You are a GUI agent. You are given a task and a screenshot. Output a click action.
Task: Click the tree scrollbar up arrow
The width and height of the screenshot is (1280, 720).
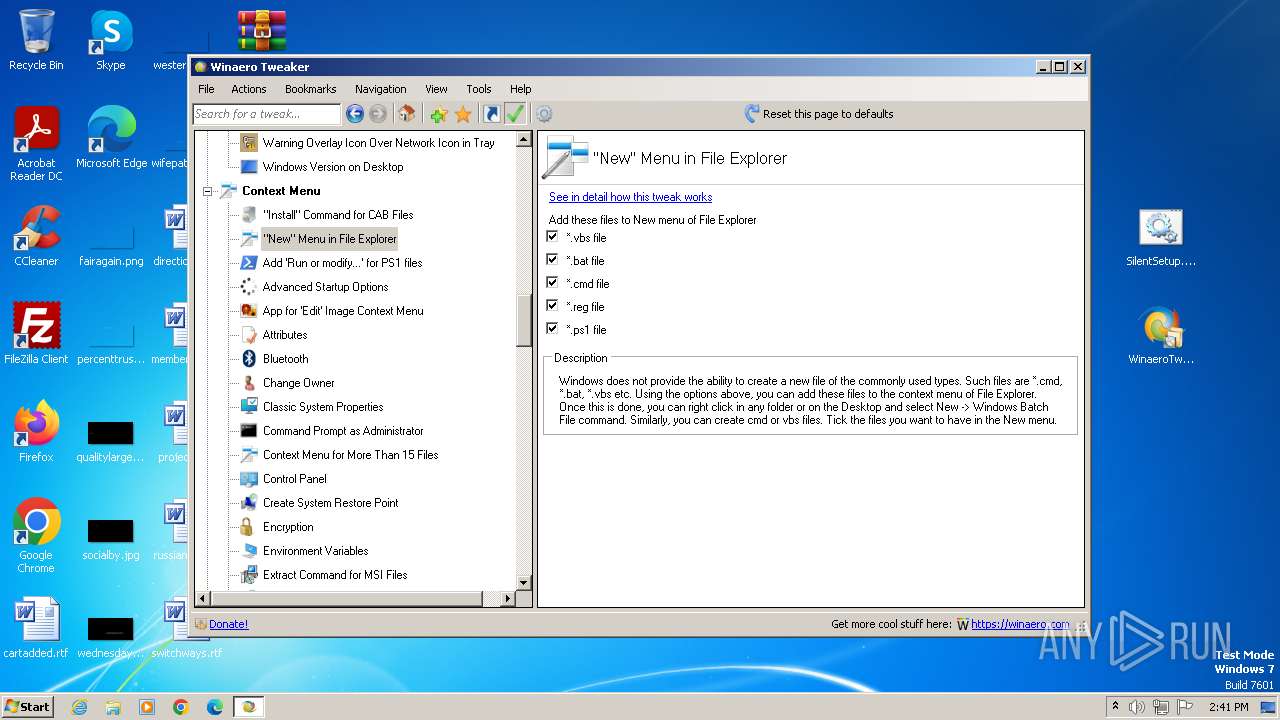(x=524, y=140)
